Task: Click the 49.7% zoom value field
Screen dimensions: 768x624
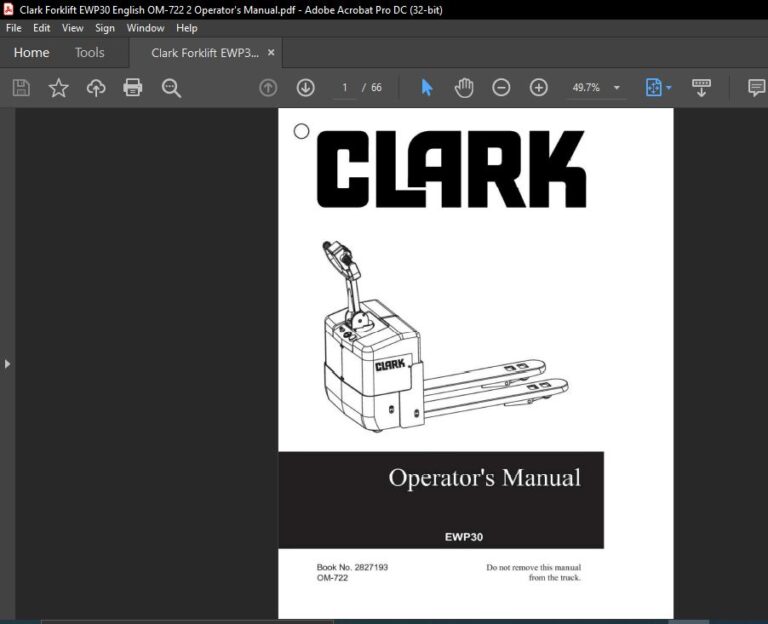Action: pyautogui.click(x=586, y=88)
